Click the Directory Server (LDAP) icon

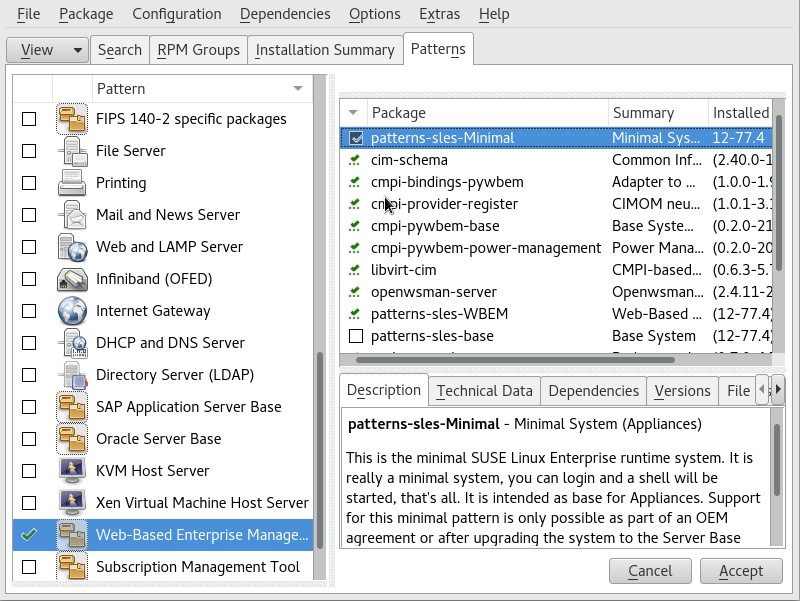click(72, 375)
